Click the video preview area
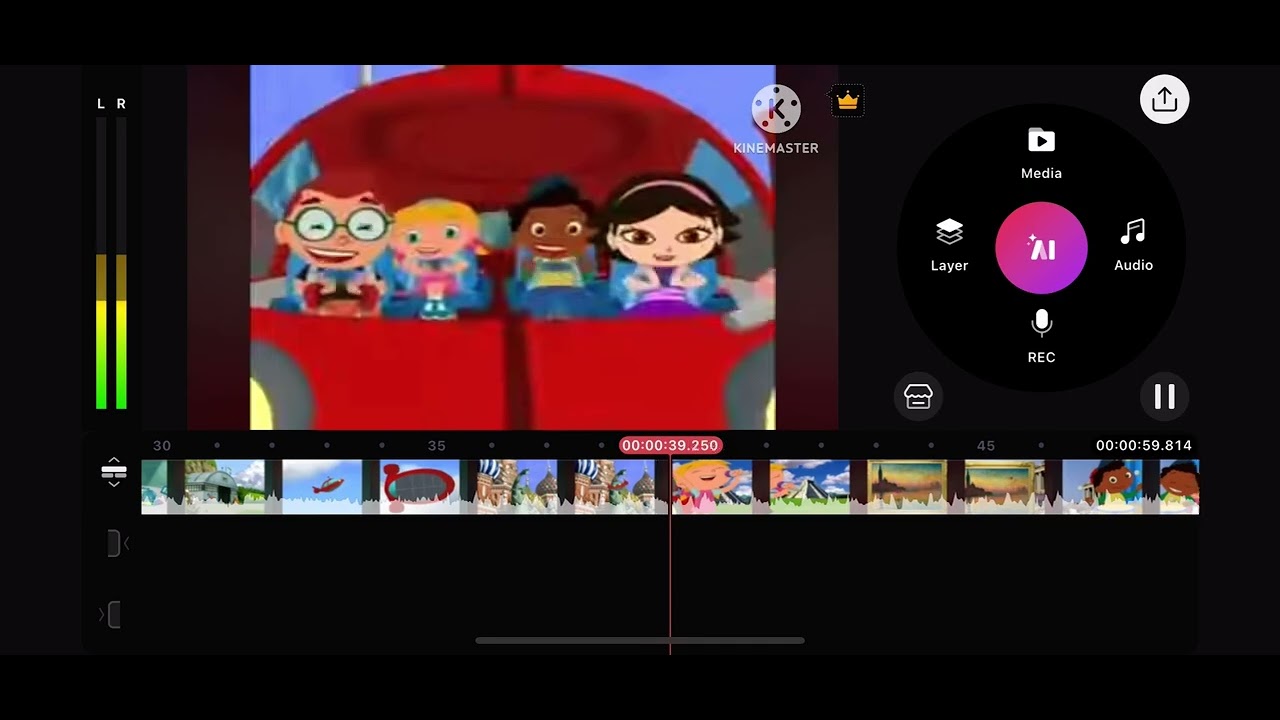 point(512,248)
